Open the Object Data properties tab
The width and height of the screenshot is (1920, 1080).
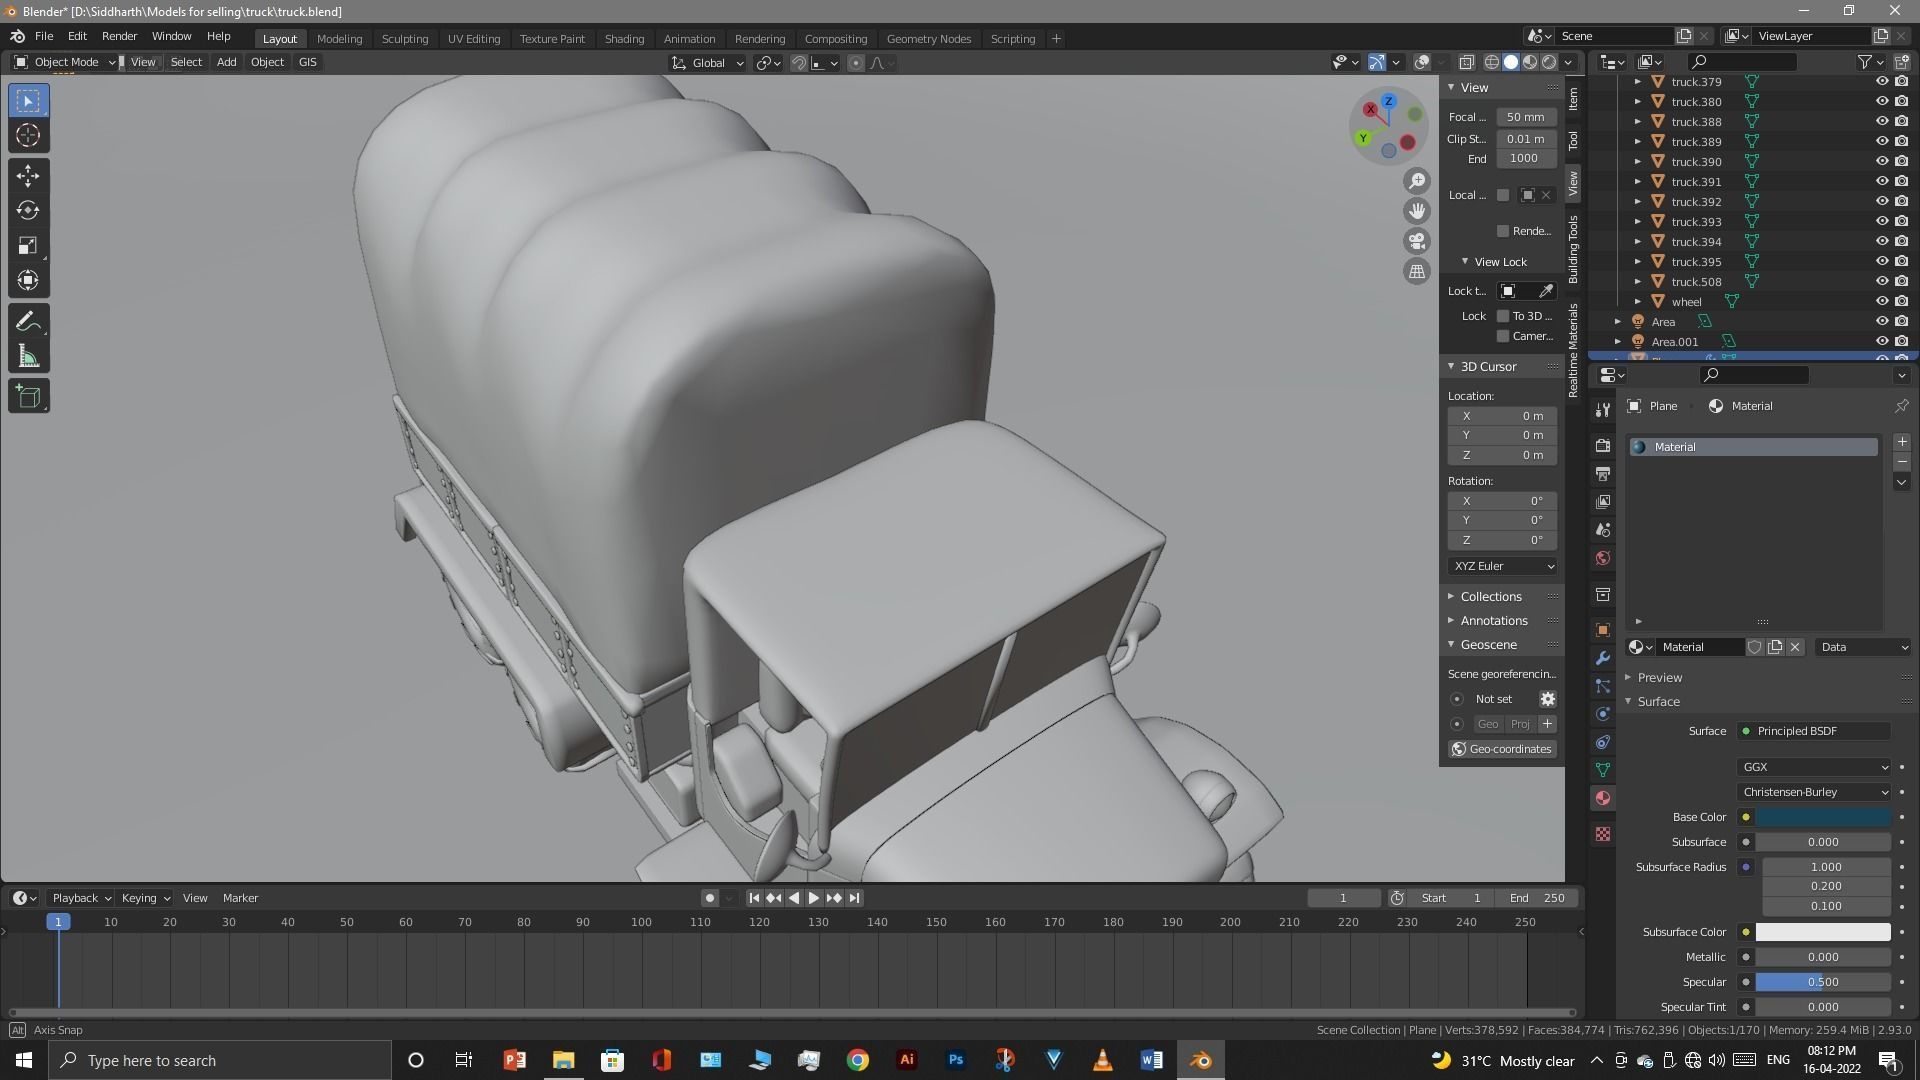tap(1603, 770)
